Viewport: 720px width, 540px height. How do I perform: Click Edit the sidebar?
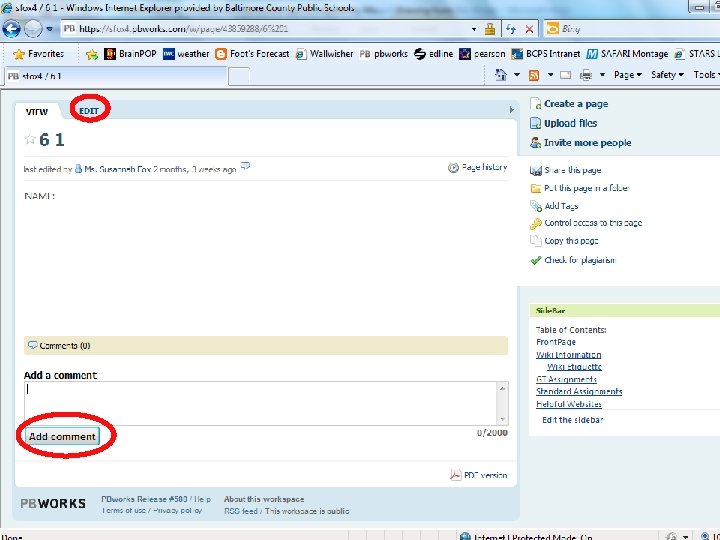572,420
